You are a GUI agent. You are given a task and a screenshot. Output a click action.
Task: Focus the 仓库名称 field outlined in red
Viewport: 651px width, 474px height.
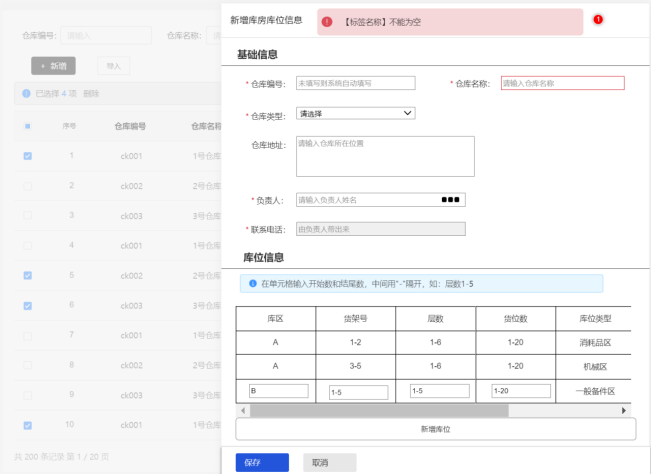click(563, 83)
